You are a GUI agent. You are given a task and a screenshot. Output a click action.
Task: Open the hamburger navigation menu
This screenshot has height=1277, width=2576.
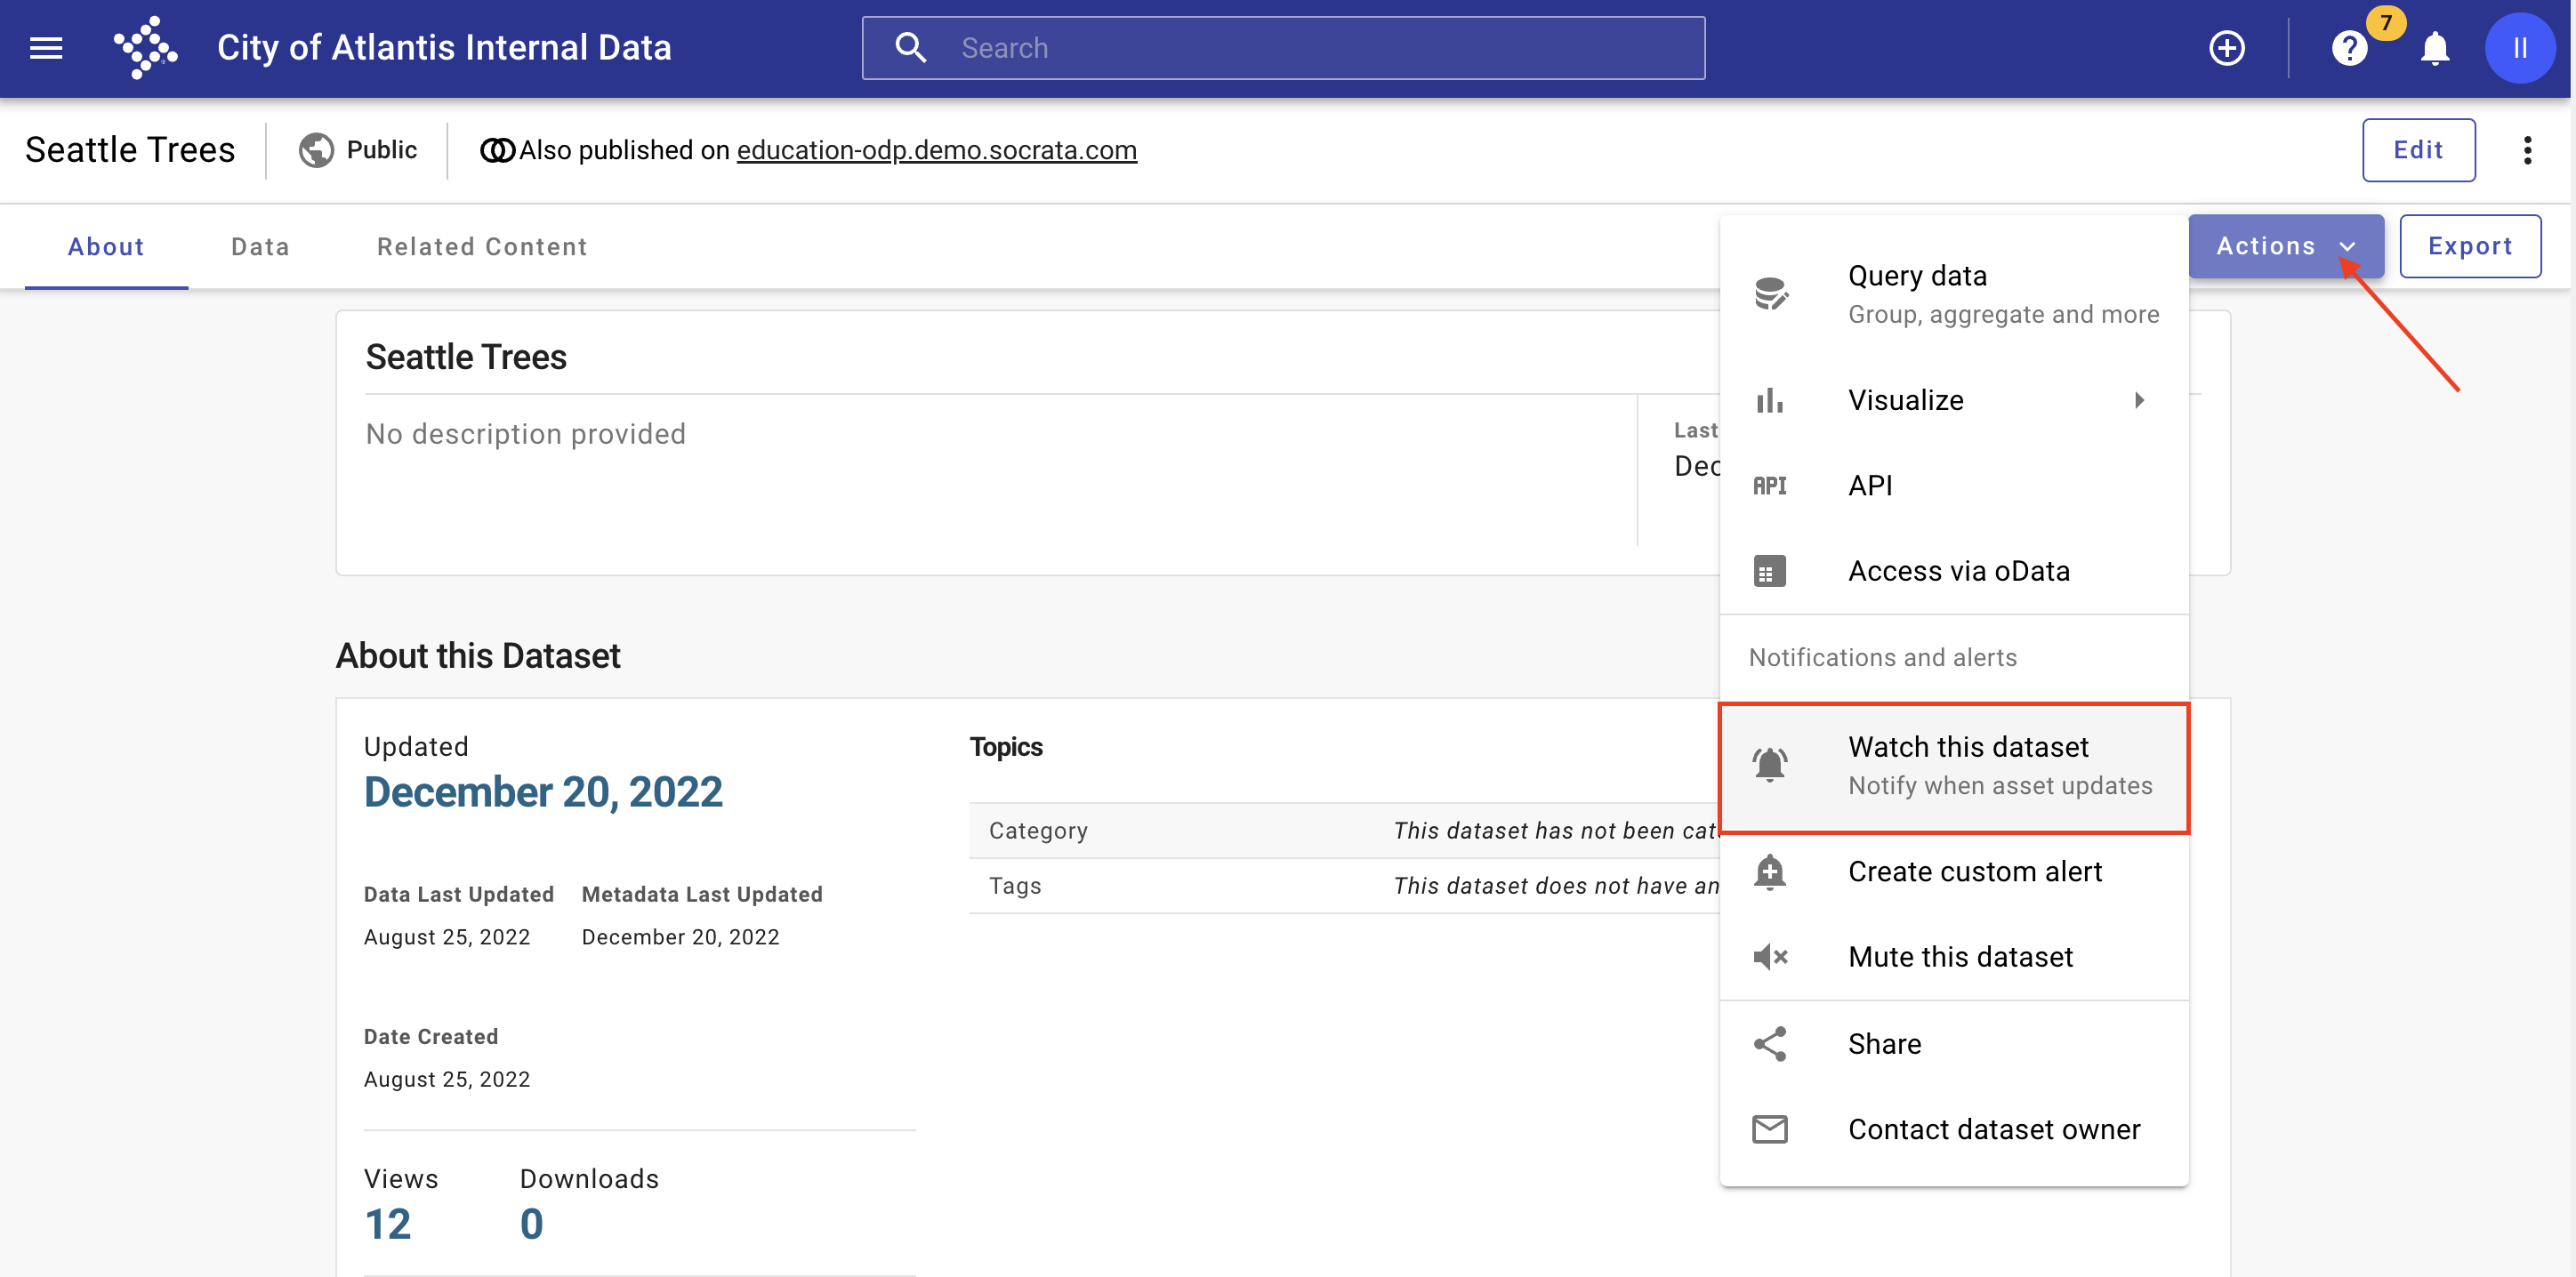pyautogui.click(x=46, y=48)
